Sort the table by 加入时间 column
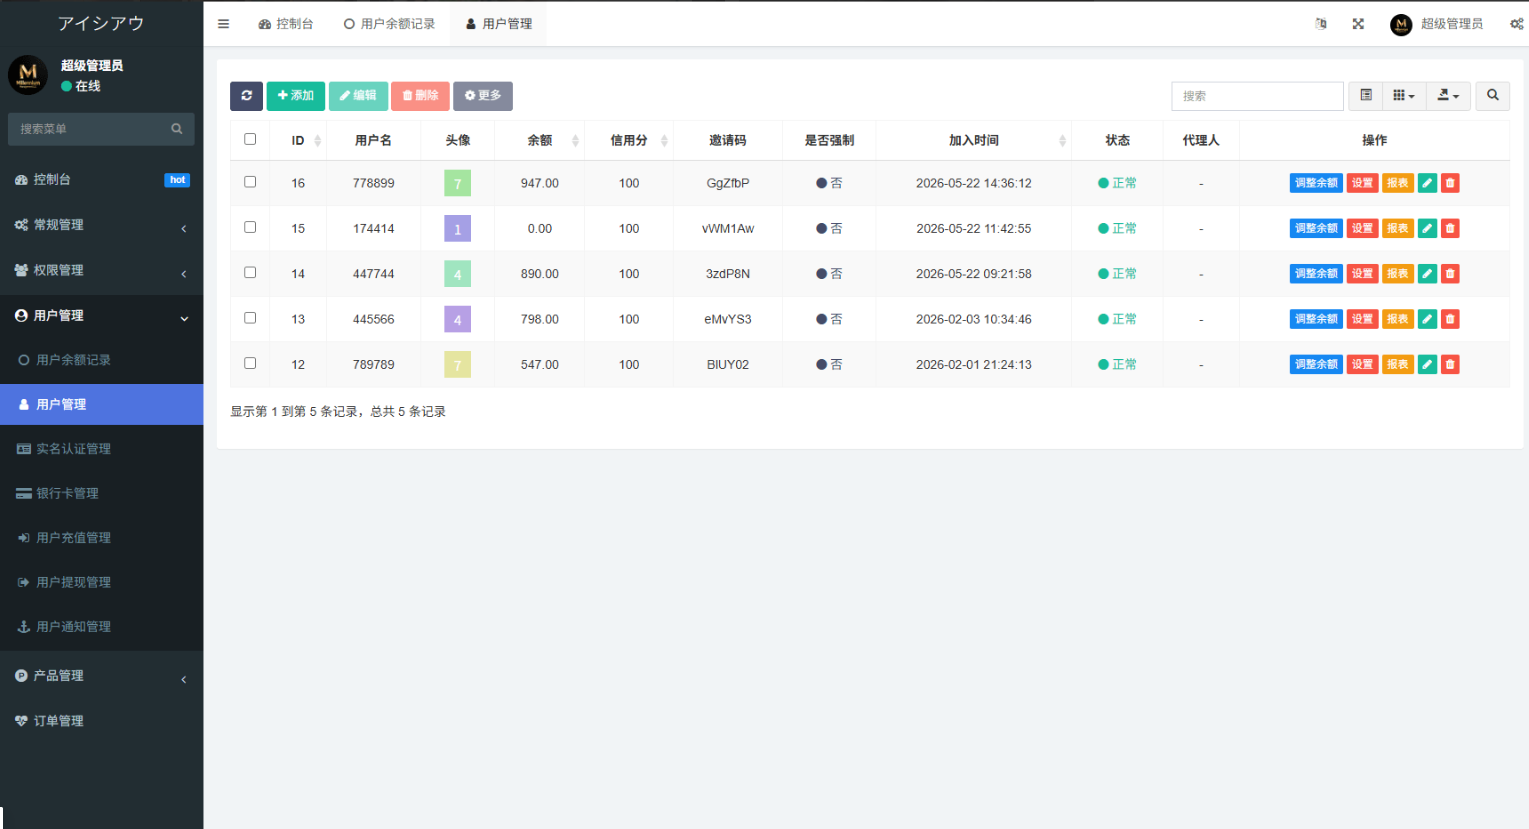Image resolution: width=1529 pixels, height=829 pixels. [x=974, y=140]
